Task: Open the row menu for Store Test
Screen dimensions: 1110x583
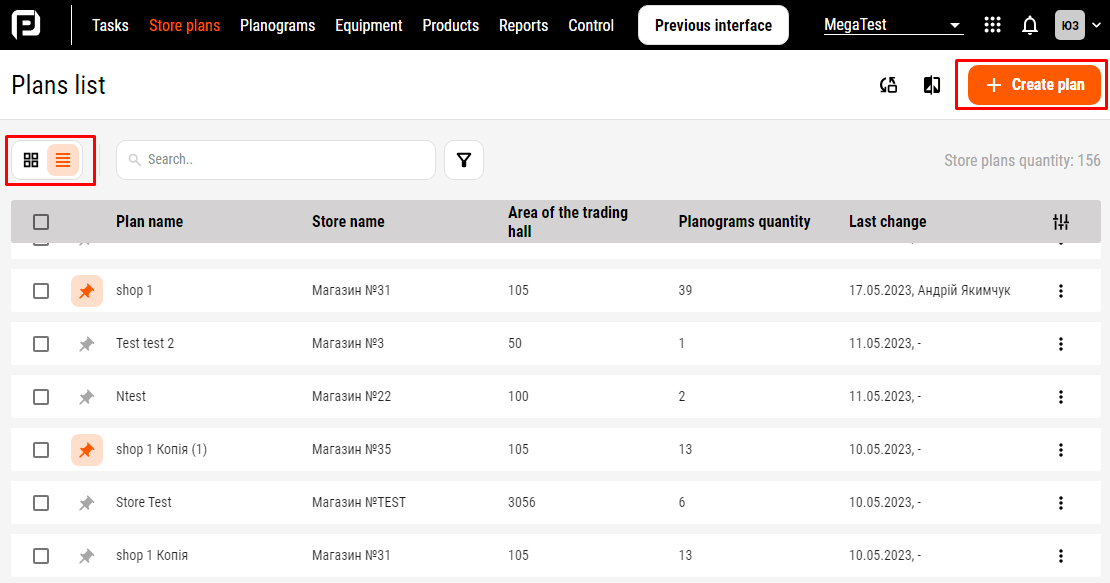Action: tap(1060, 502)
